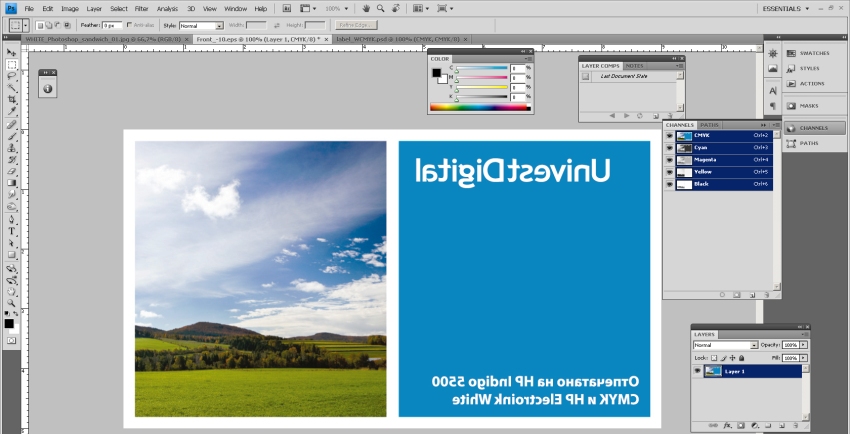The image size is (850, 434).
Task: Toggle Last Document State layer comp box
Action: tap(585, 76)
